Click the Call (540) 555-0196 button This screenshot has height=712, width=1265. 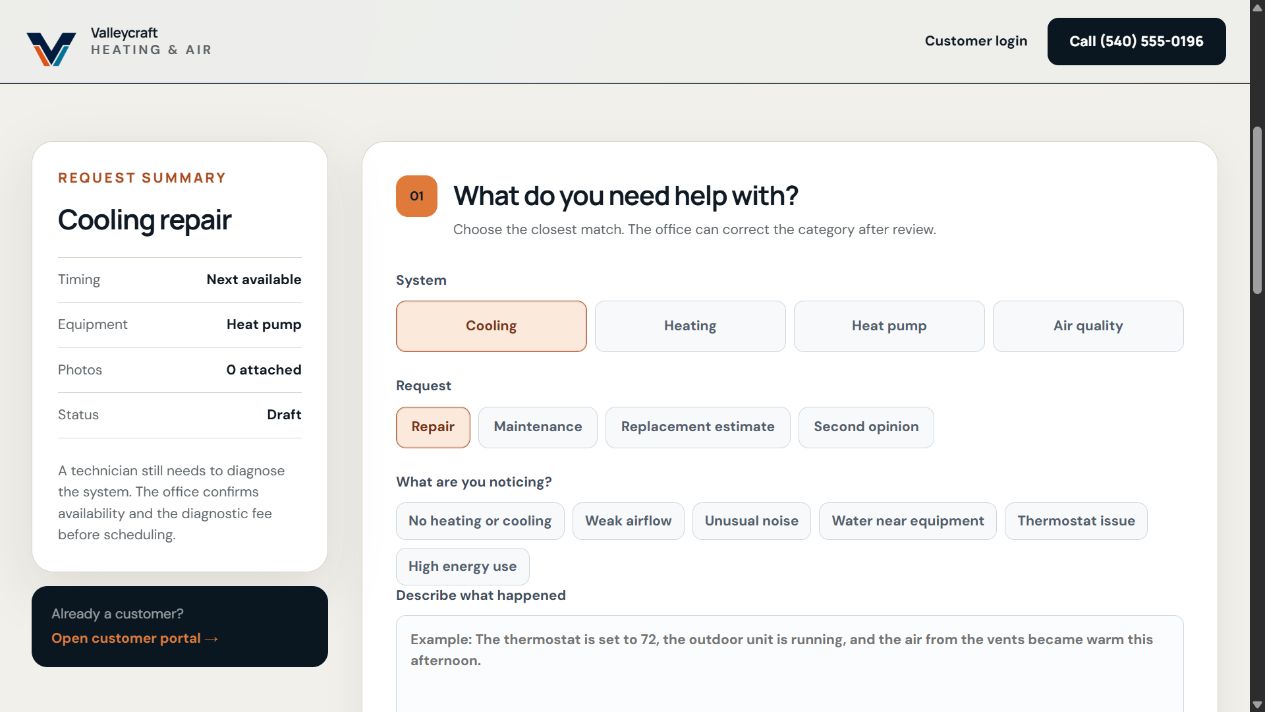[1136, 41]
